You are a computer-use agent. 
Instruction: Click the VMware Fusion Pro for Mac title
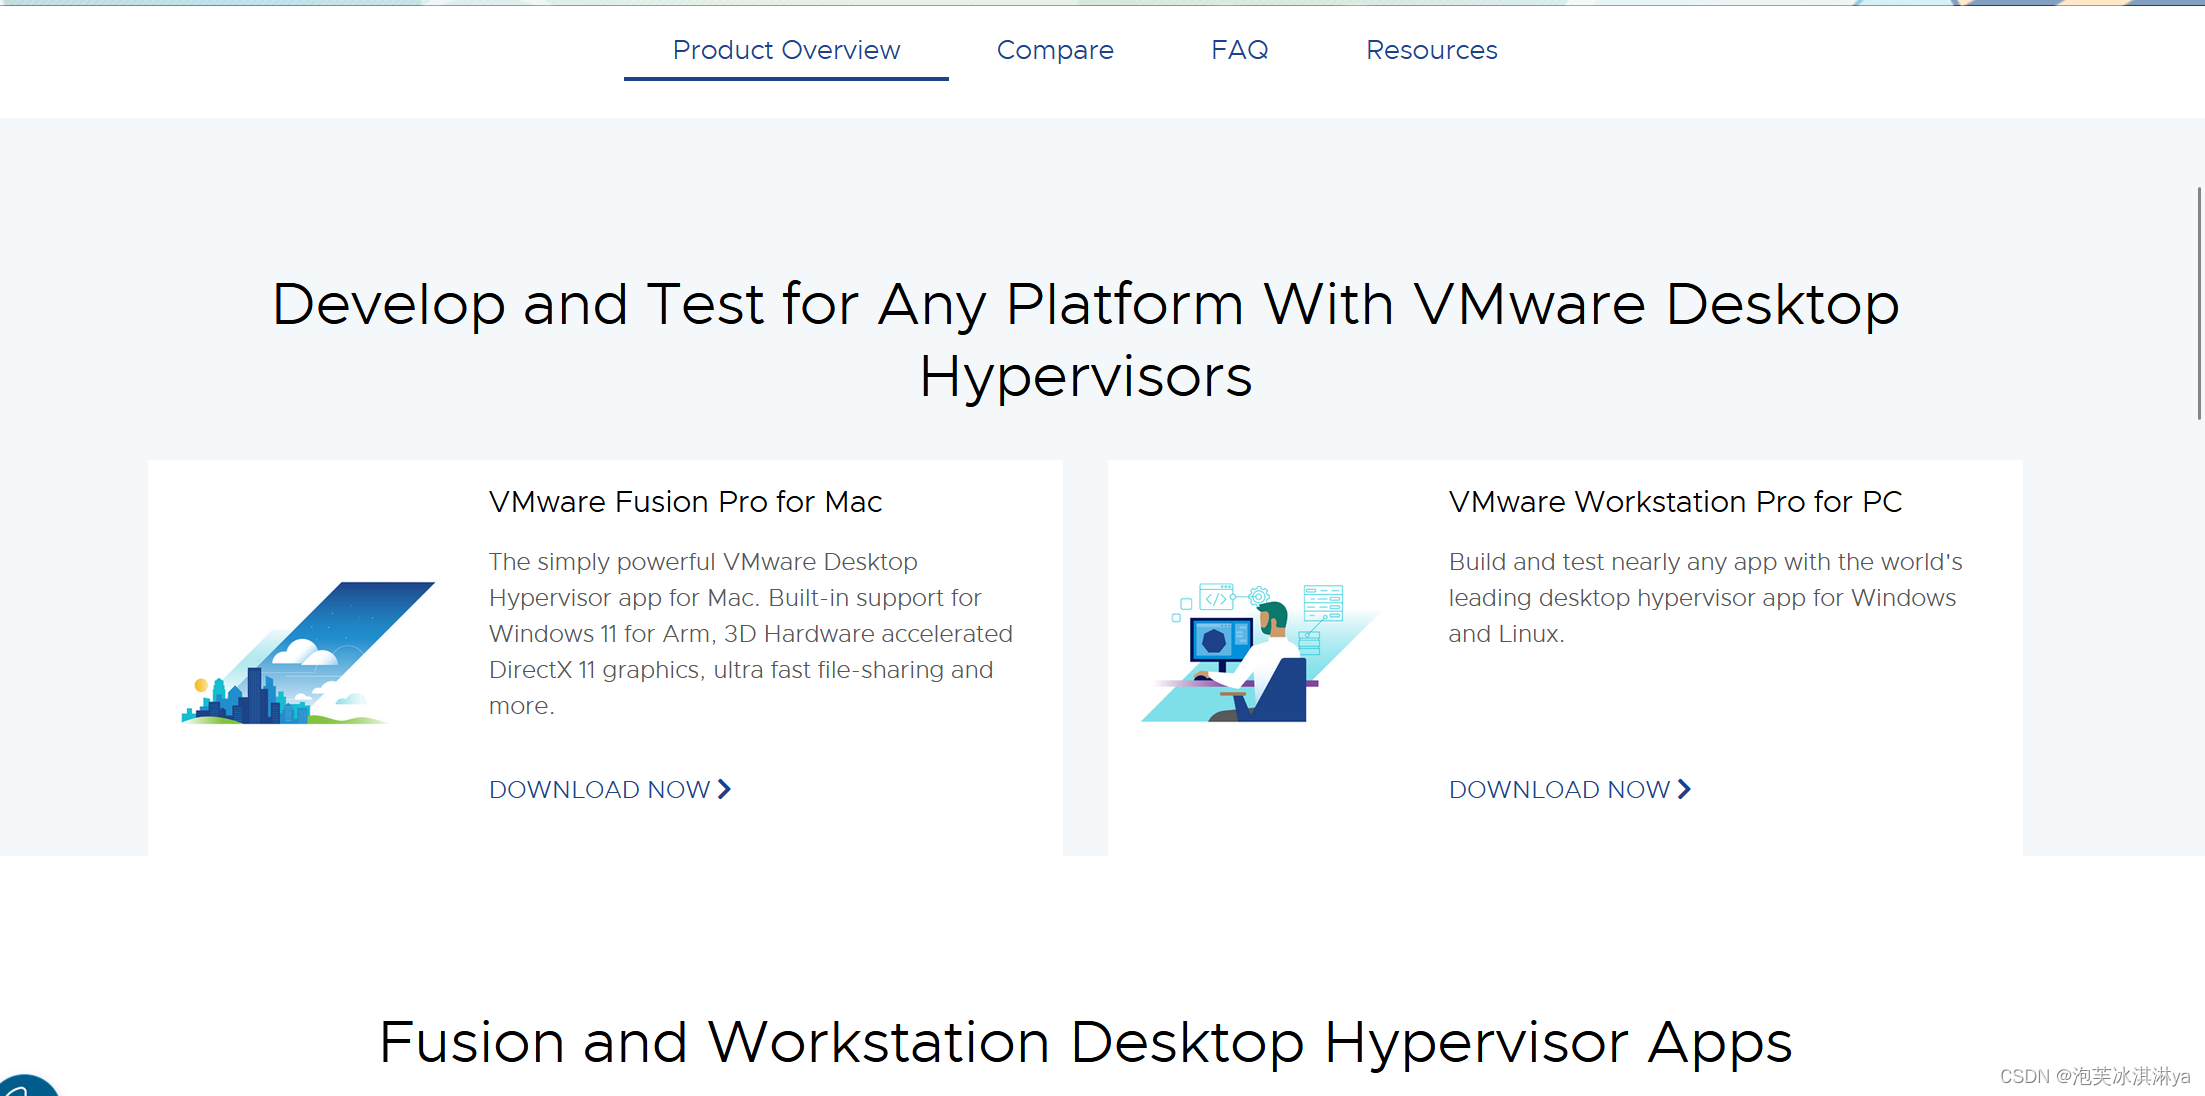[685, 502]
